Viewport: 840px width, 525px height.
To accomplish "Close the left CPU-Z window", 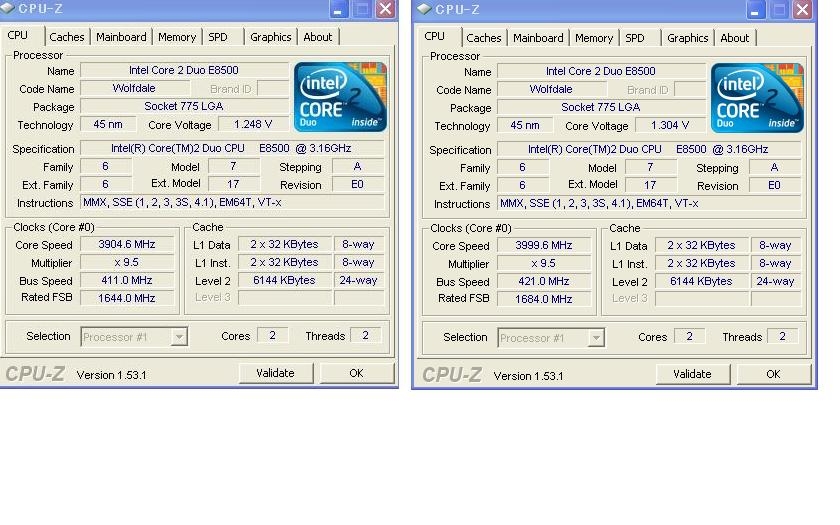I will (x=385, y=9).
